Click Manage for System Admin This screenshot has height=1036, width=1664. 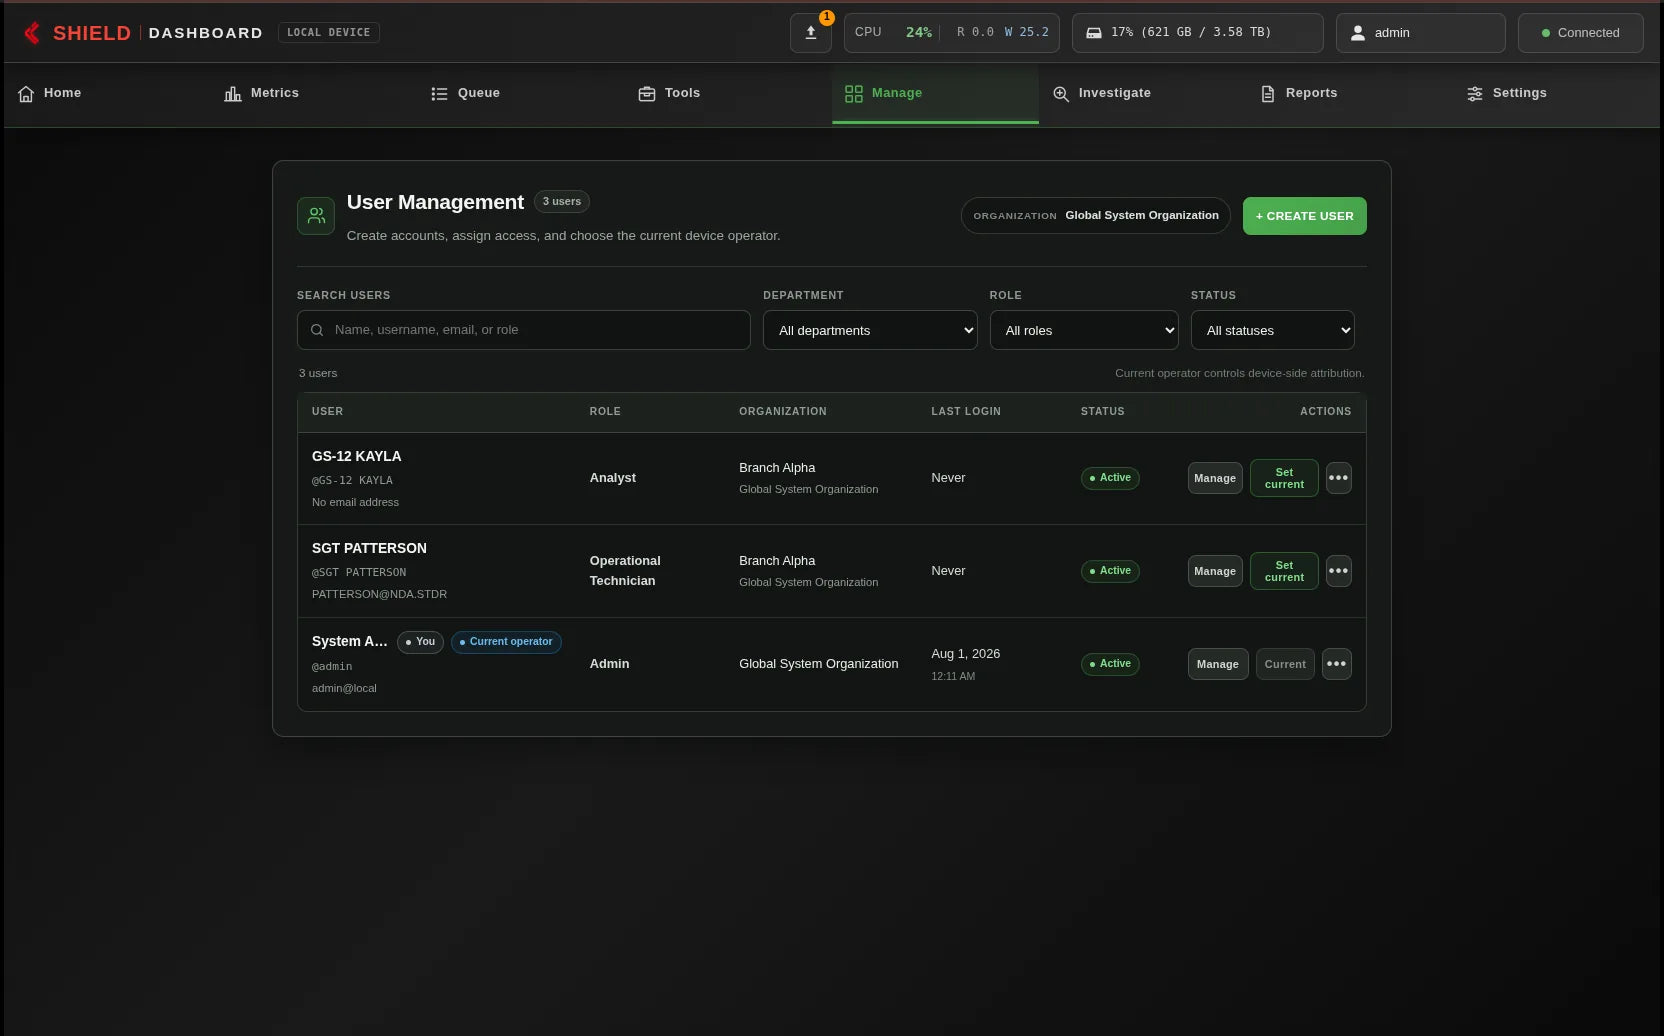[1218, 664]
